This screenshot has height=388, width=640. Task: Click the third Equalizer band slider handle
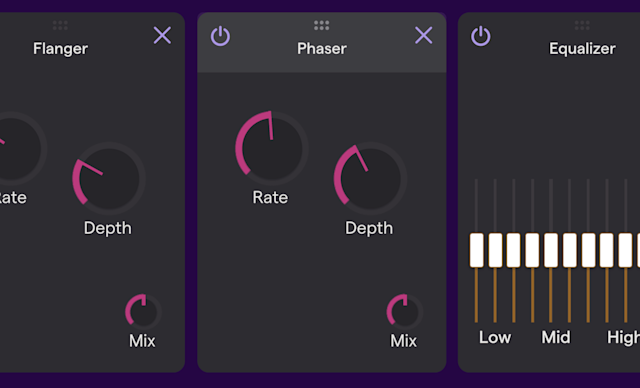(513, 250)
